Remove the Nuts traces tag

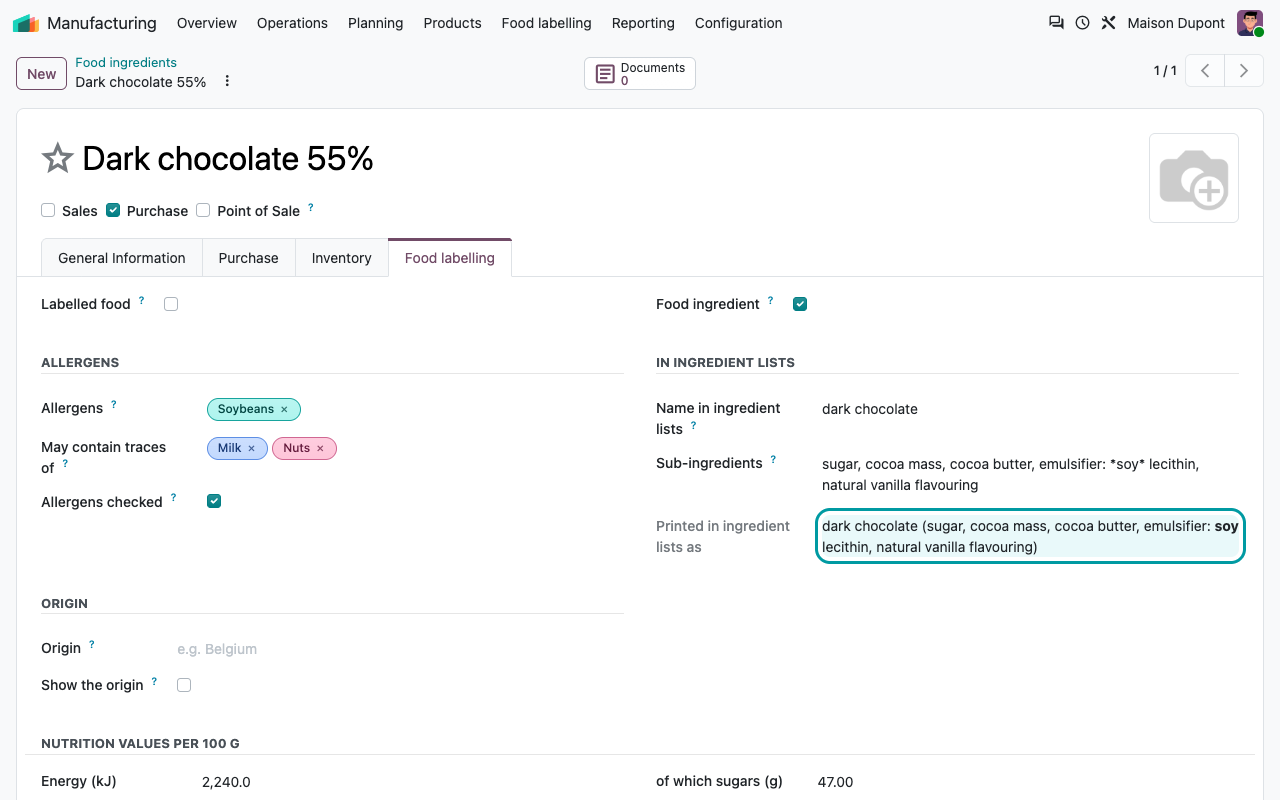click(320, 448)
